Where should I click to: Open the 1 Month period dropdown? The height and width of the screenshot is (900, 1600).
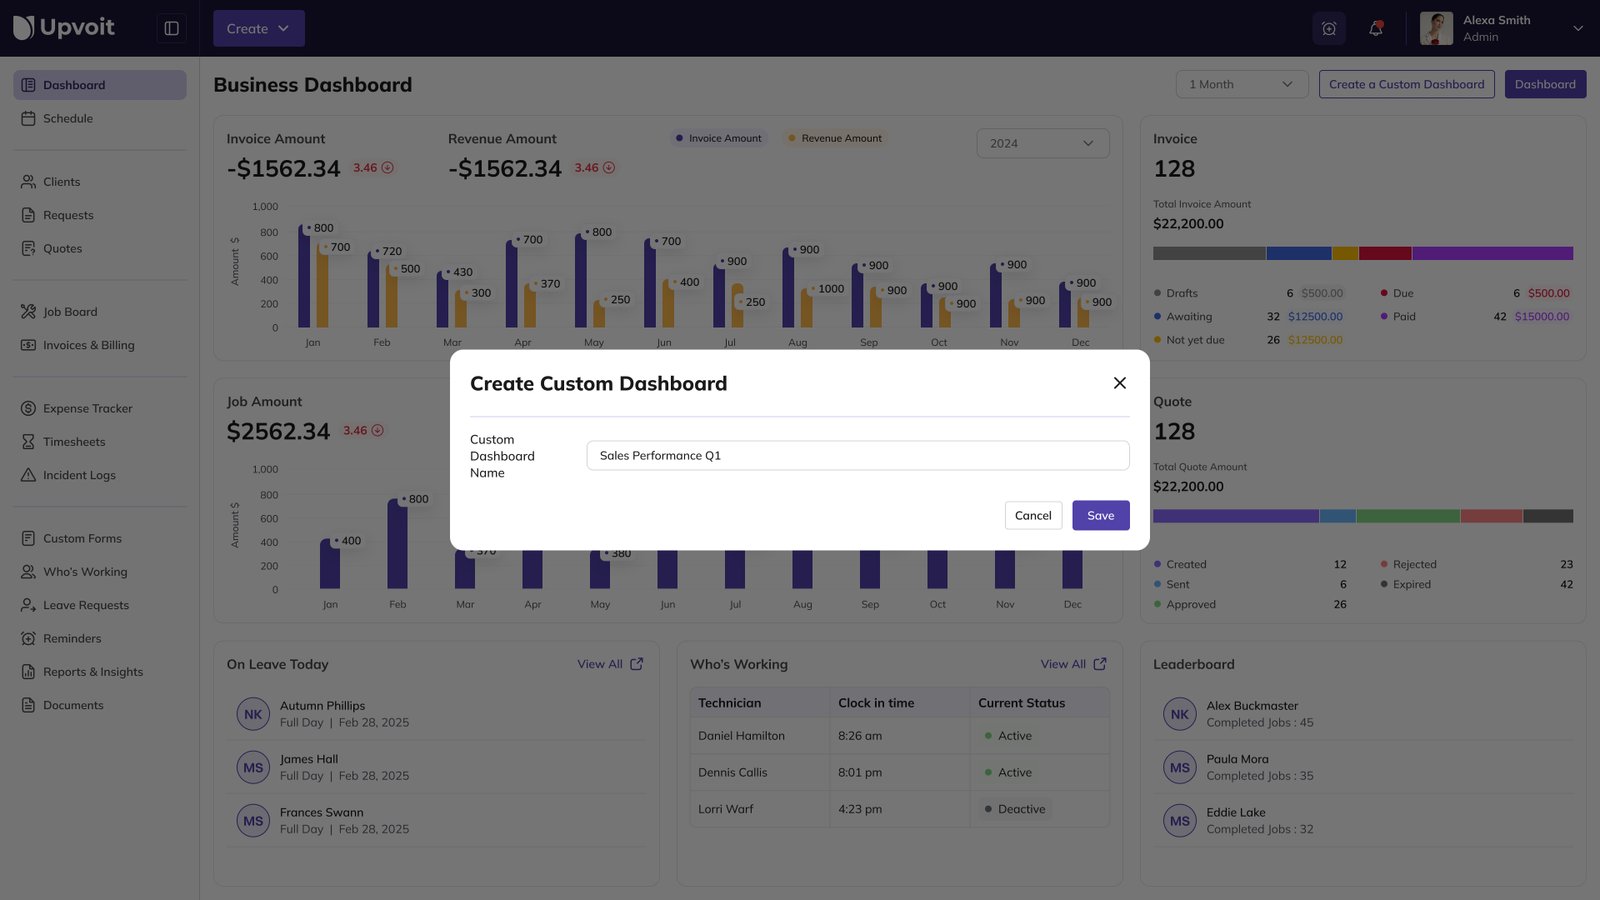click(1241, 84)
